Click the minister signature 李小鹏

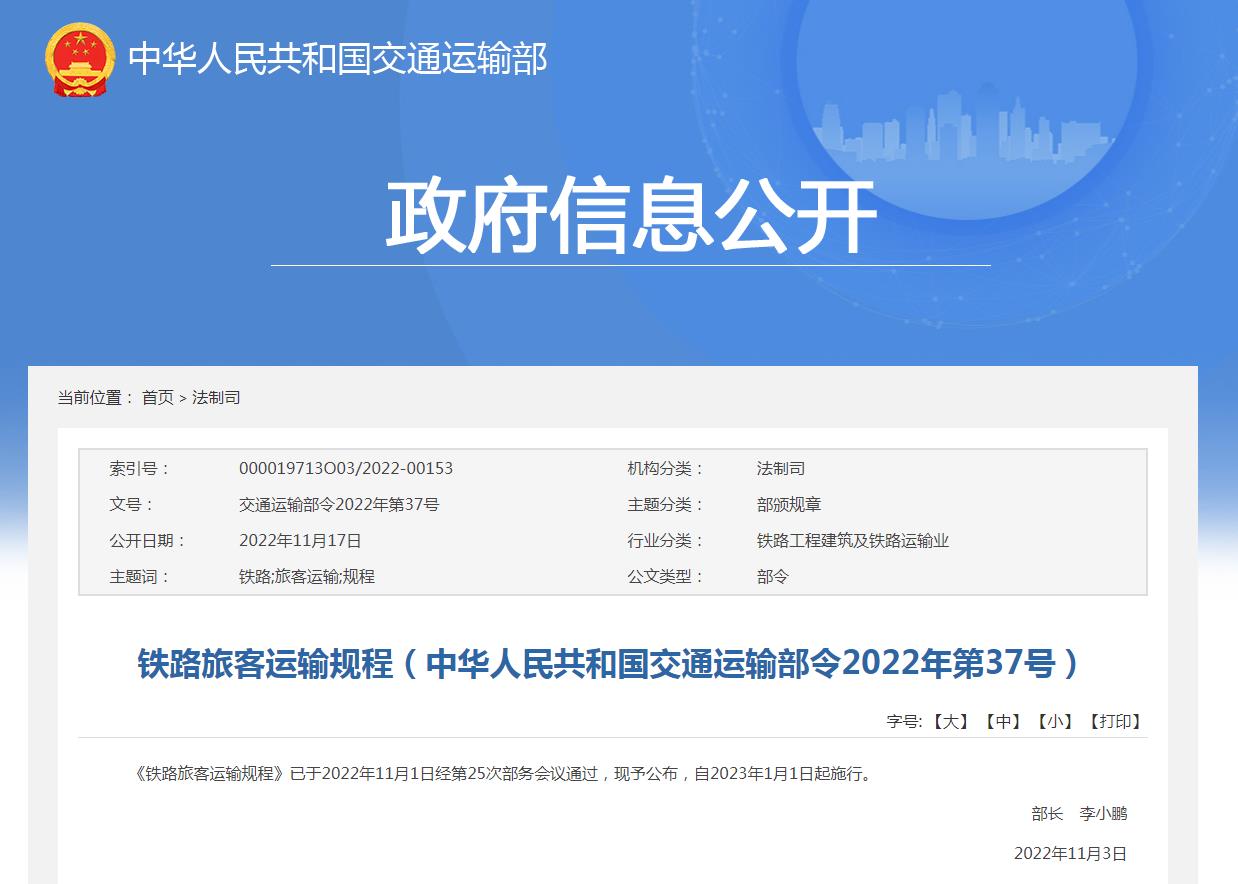[x=1103, y=813]
